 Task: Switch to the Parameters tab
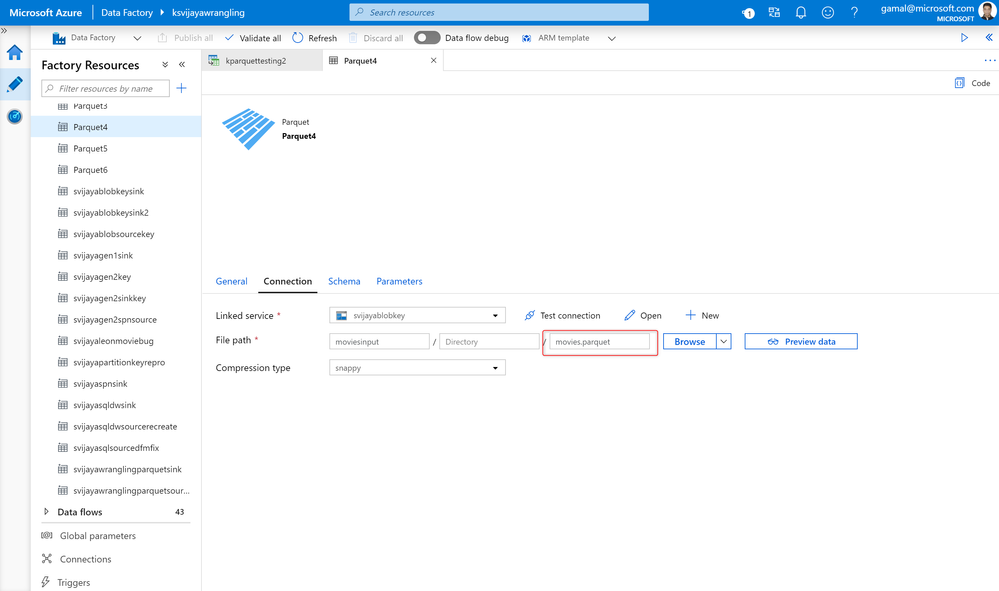coord(399,281)
